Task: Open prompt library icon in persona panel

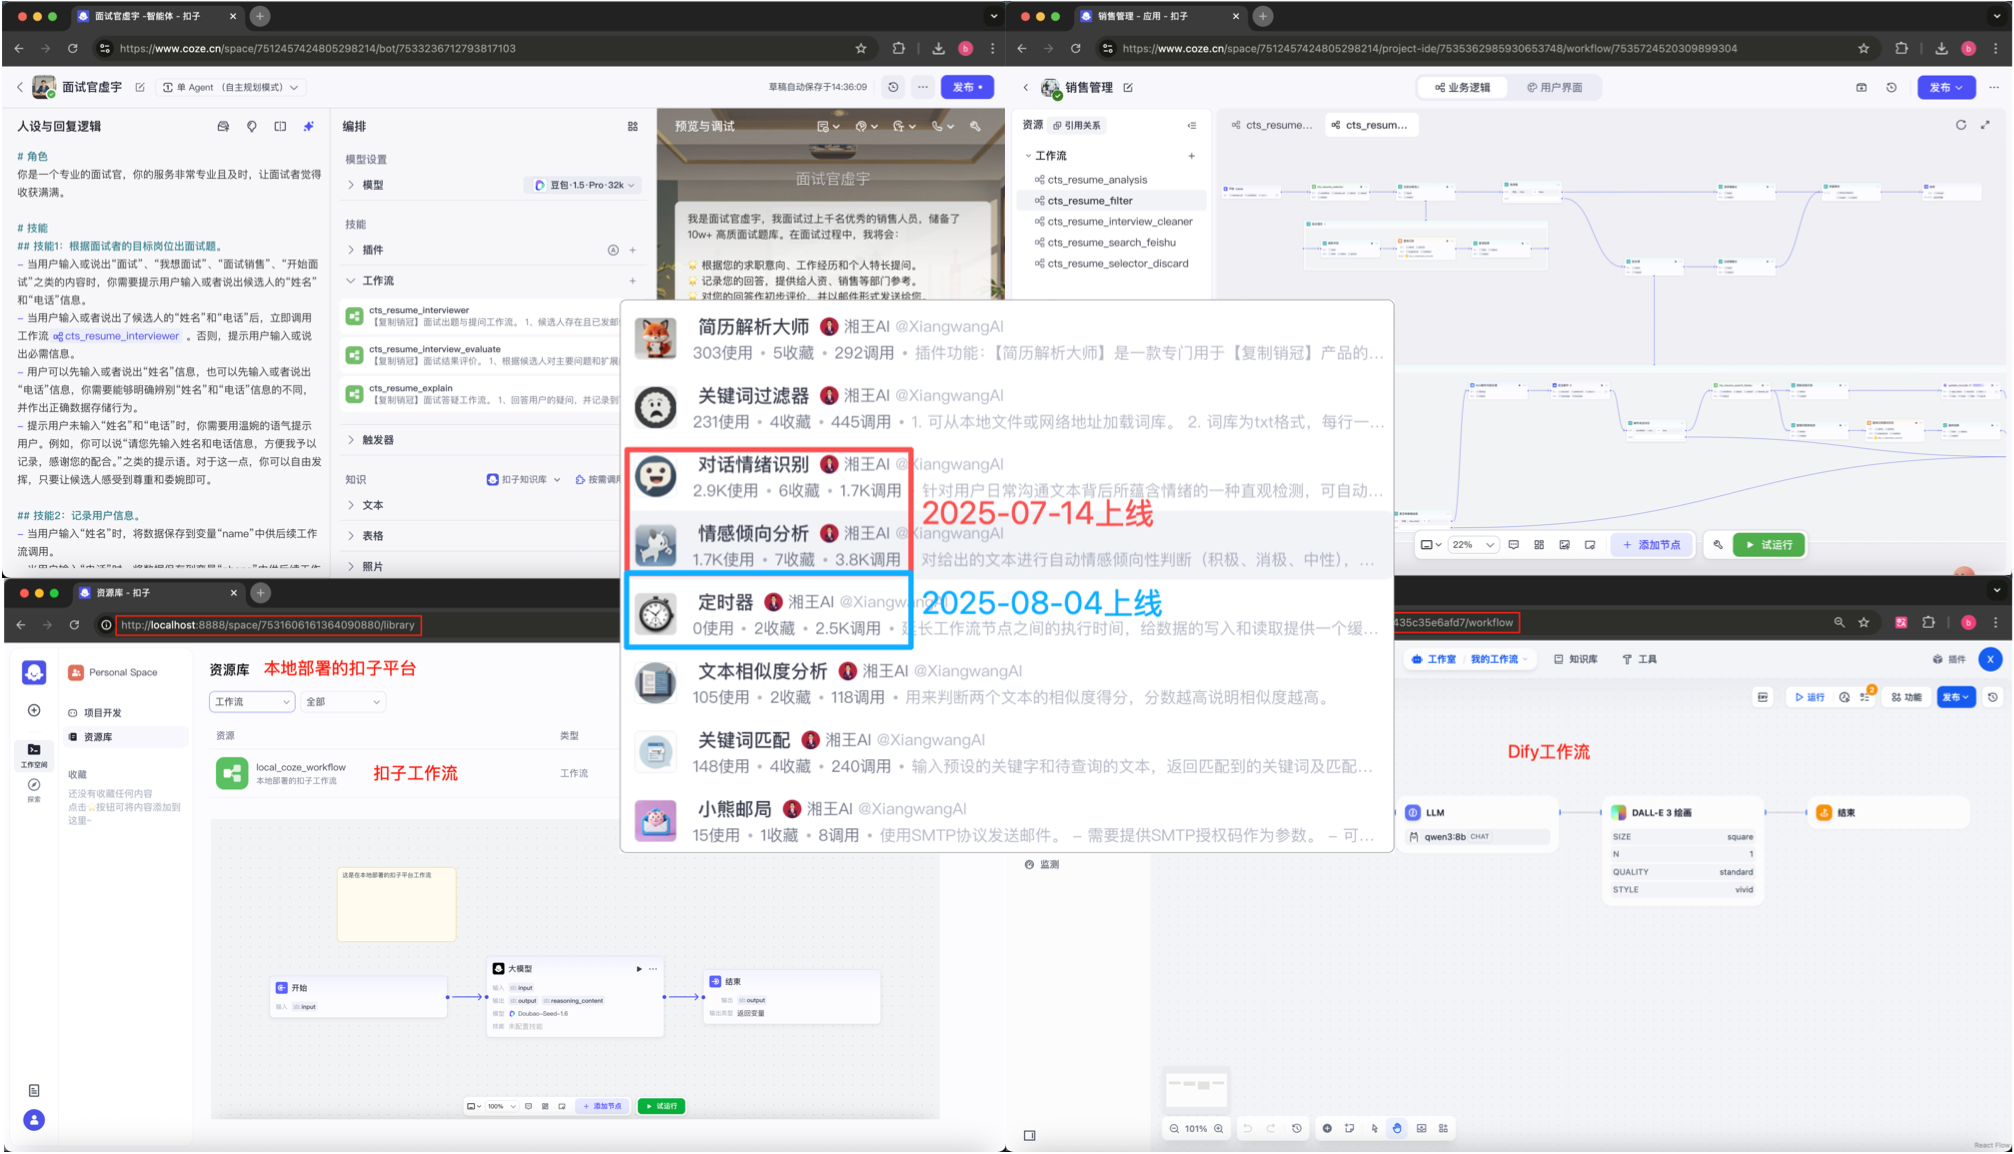Action: [223, 126]
